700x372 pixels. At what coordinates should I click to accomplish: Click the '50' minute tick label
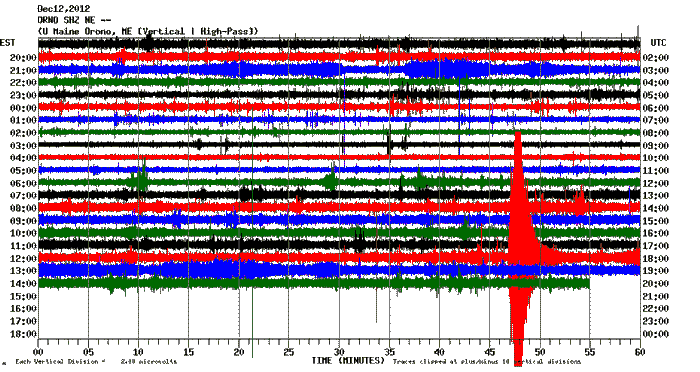click(x=540, y=352)
